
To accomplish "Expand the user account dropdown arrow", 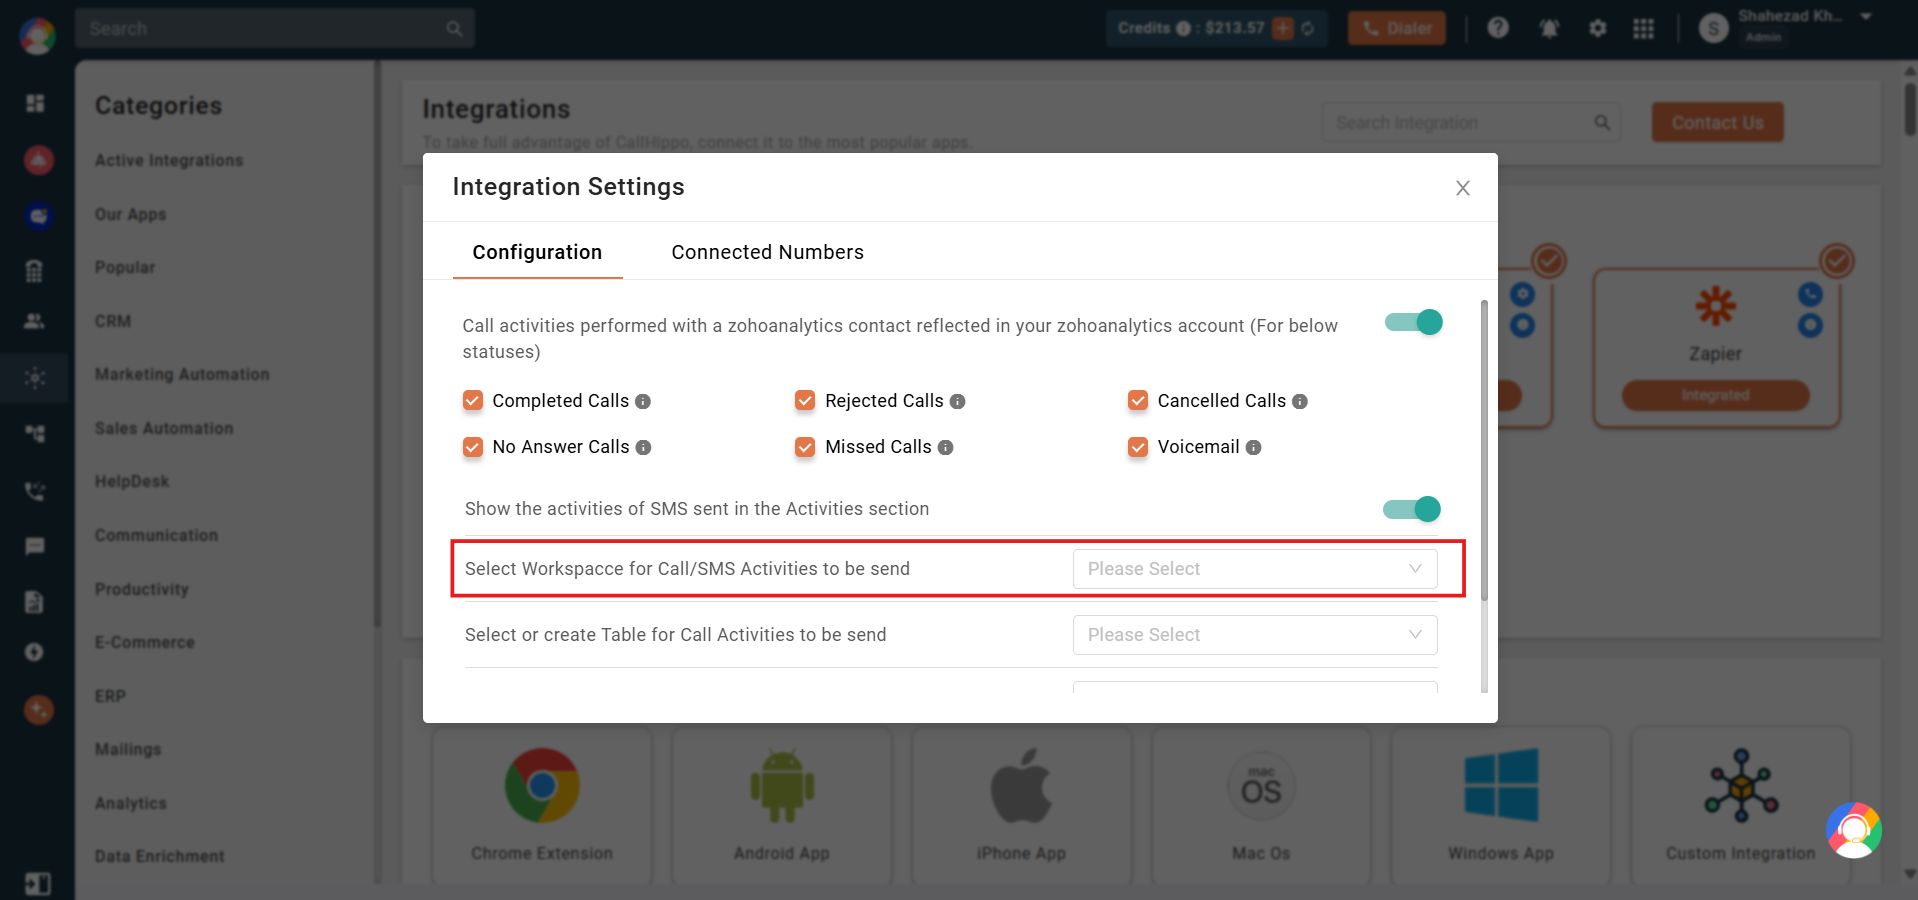I will click(1866, 17).
